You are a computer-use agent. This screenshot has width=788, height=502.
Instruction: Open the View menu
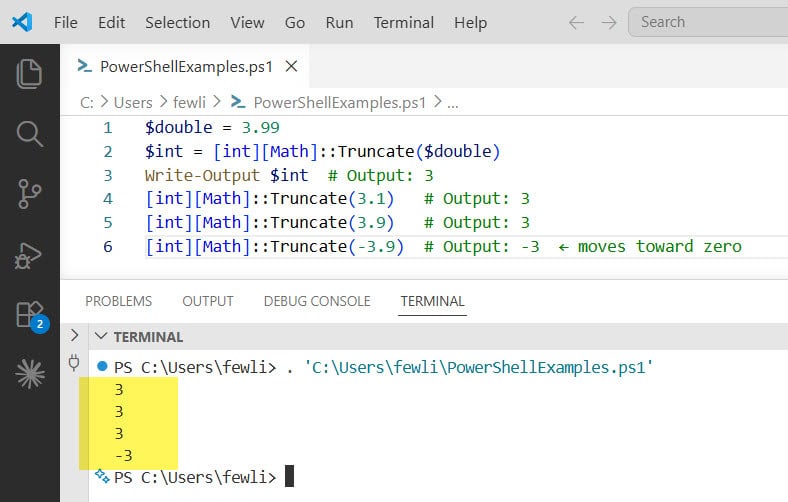(x=247, y=23)
